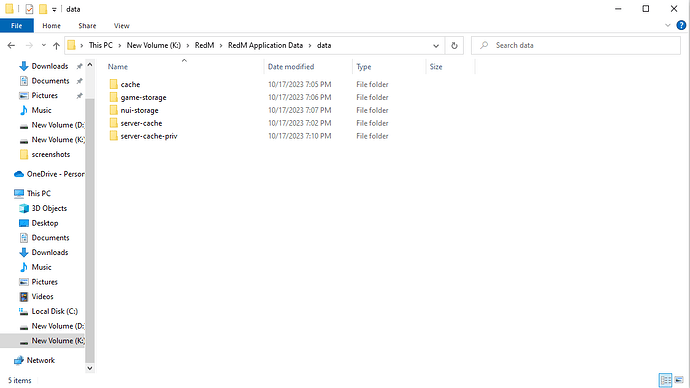Viewport: 690px width, 388px height.
Task: Open Network in navigation pane
Action: pos(40,360)
